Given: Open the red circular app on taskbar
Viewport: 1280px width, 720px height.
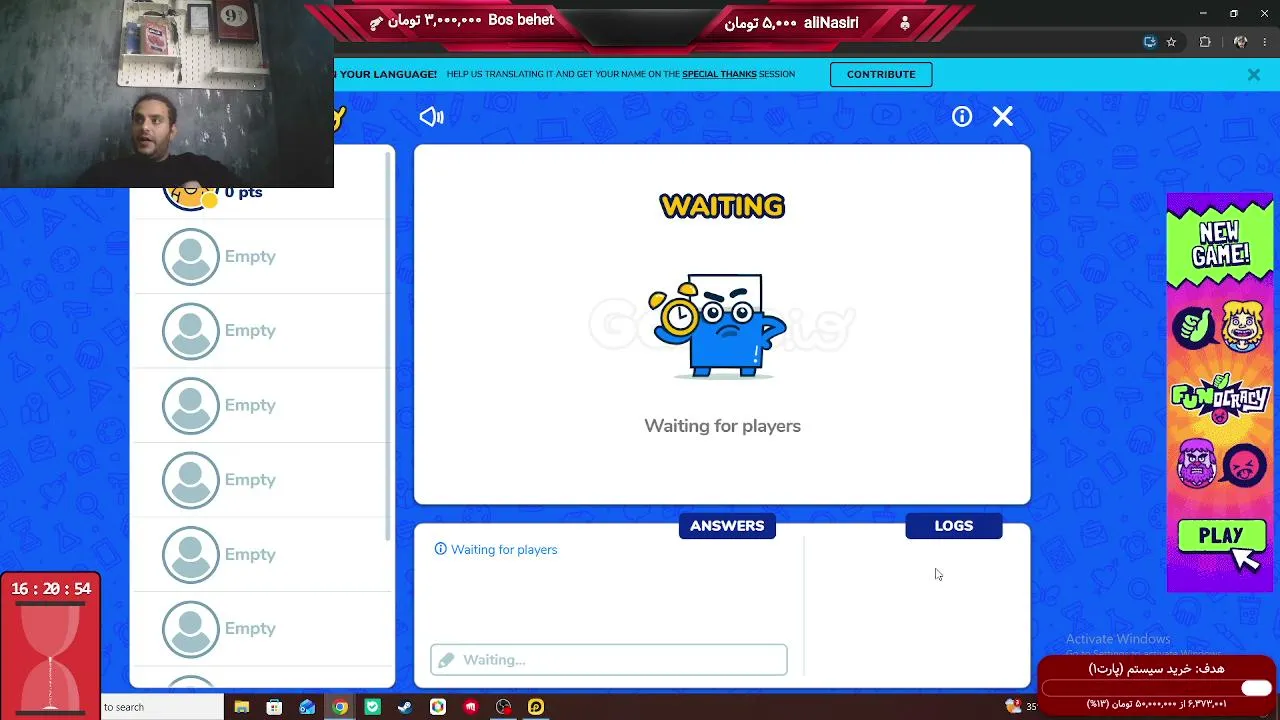Looking at the screenshot, I should point(471,707).
